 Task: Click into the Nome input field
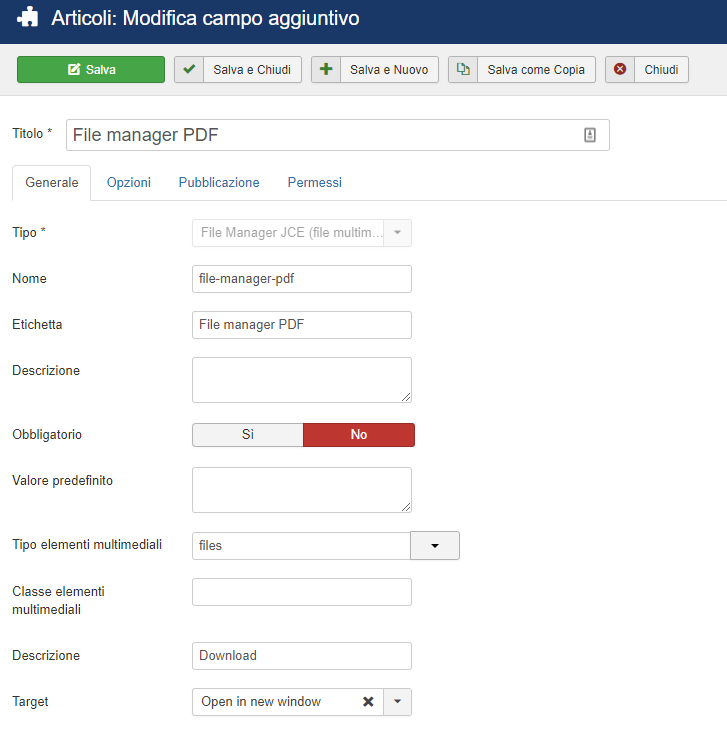coord(302,279)
